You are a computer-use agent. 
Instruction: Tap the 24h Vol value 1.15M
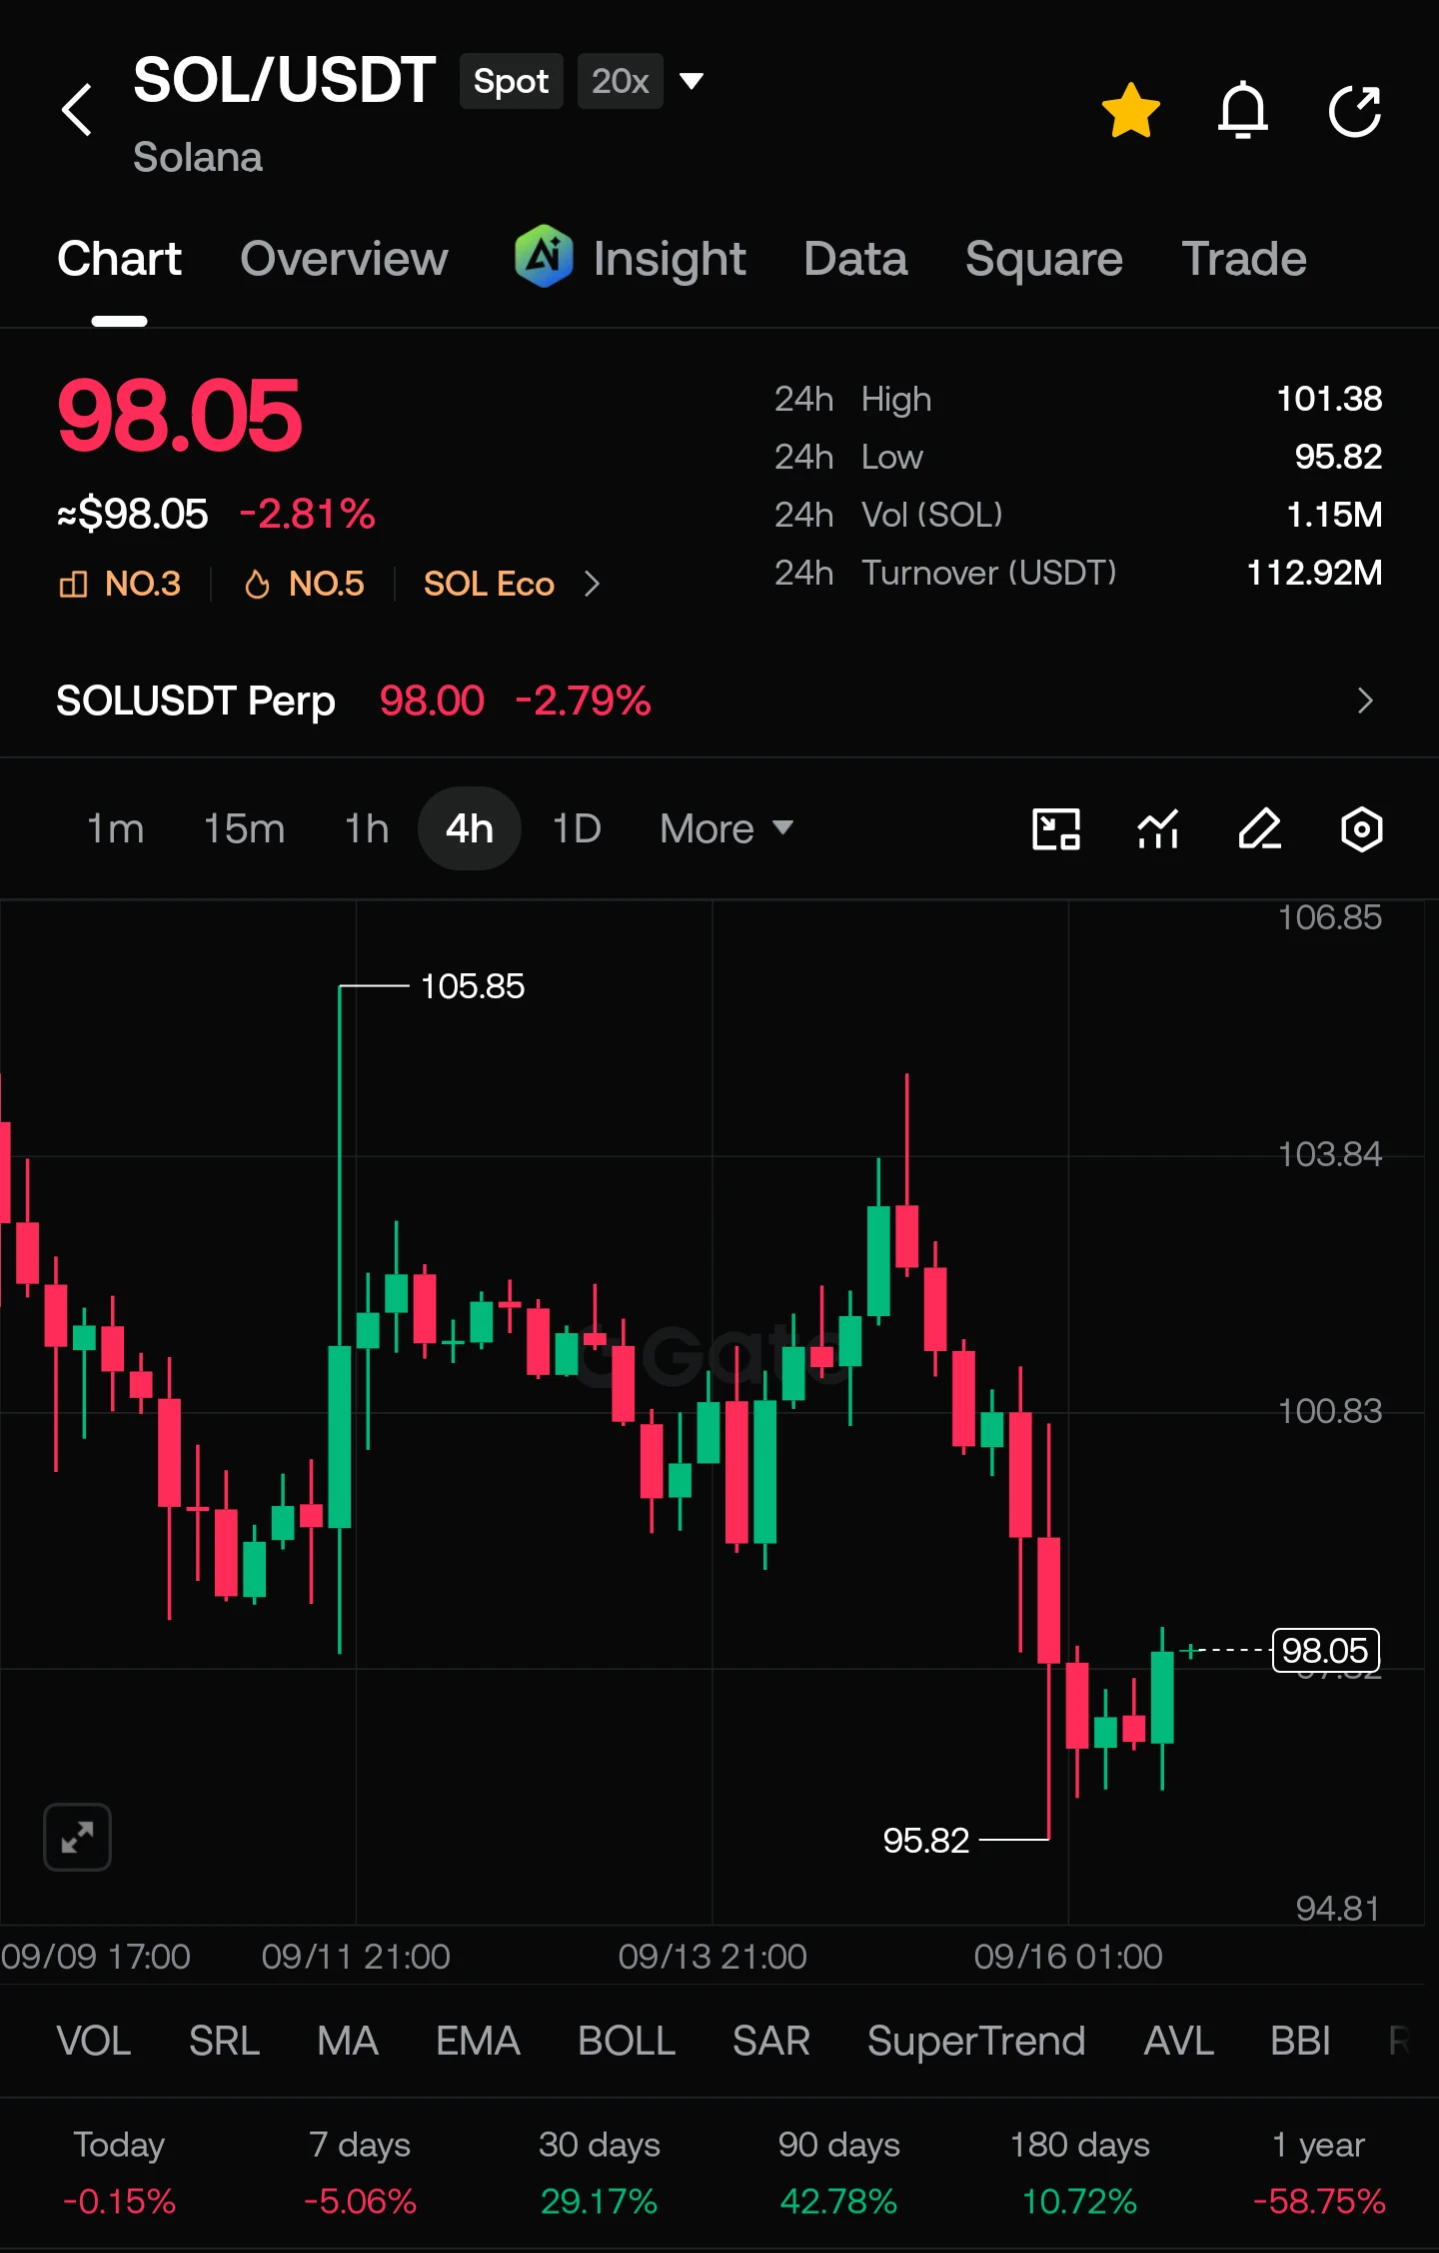[x=1334, y=515]
